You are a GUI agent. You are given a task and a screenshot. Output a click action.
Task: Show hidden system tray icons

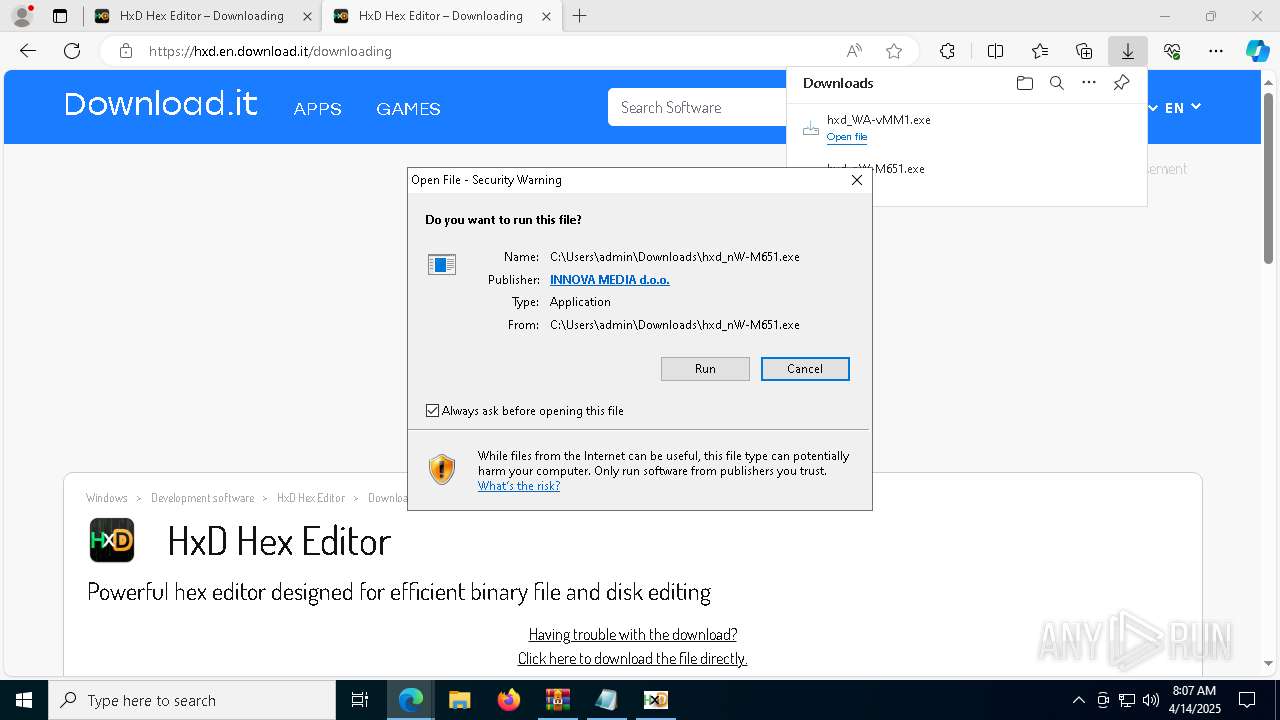click(1078, 700)
